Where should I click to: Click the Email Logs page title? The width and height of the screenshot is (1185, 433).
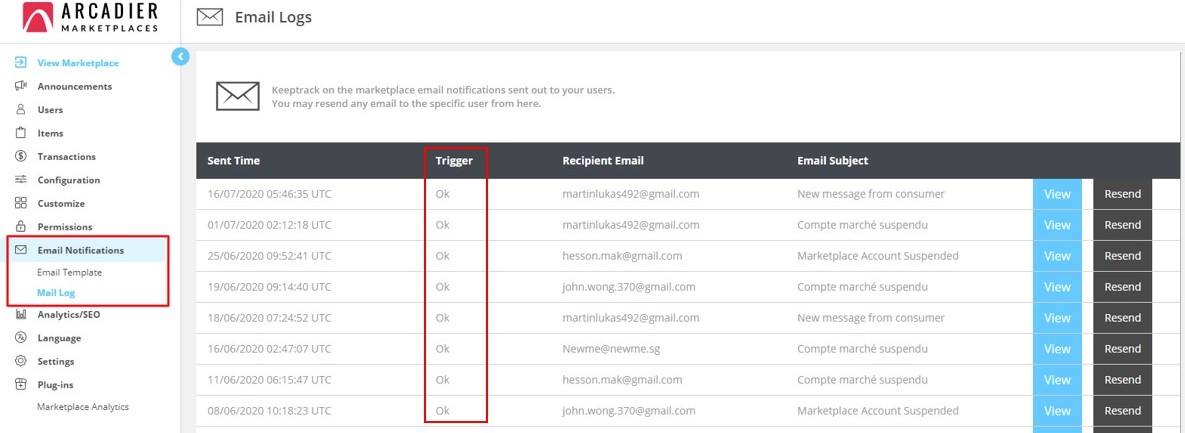tap(273, 17)
